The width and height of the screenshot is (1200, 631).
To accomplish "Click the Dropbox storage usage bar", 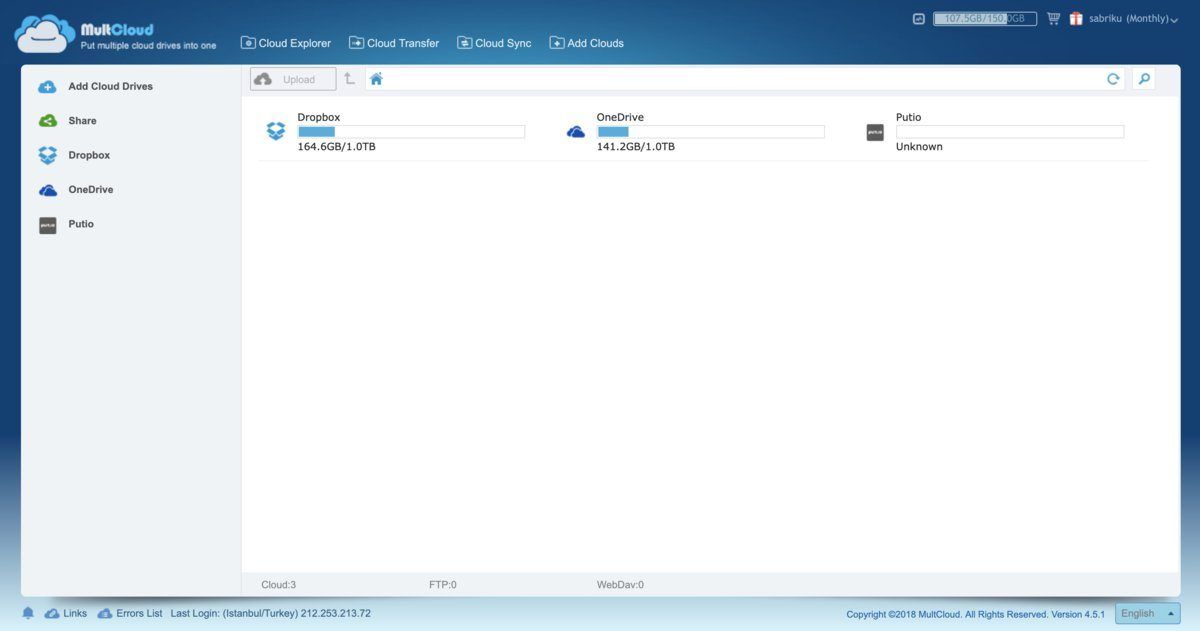I will coord(411,132).
